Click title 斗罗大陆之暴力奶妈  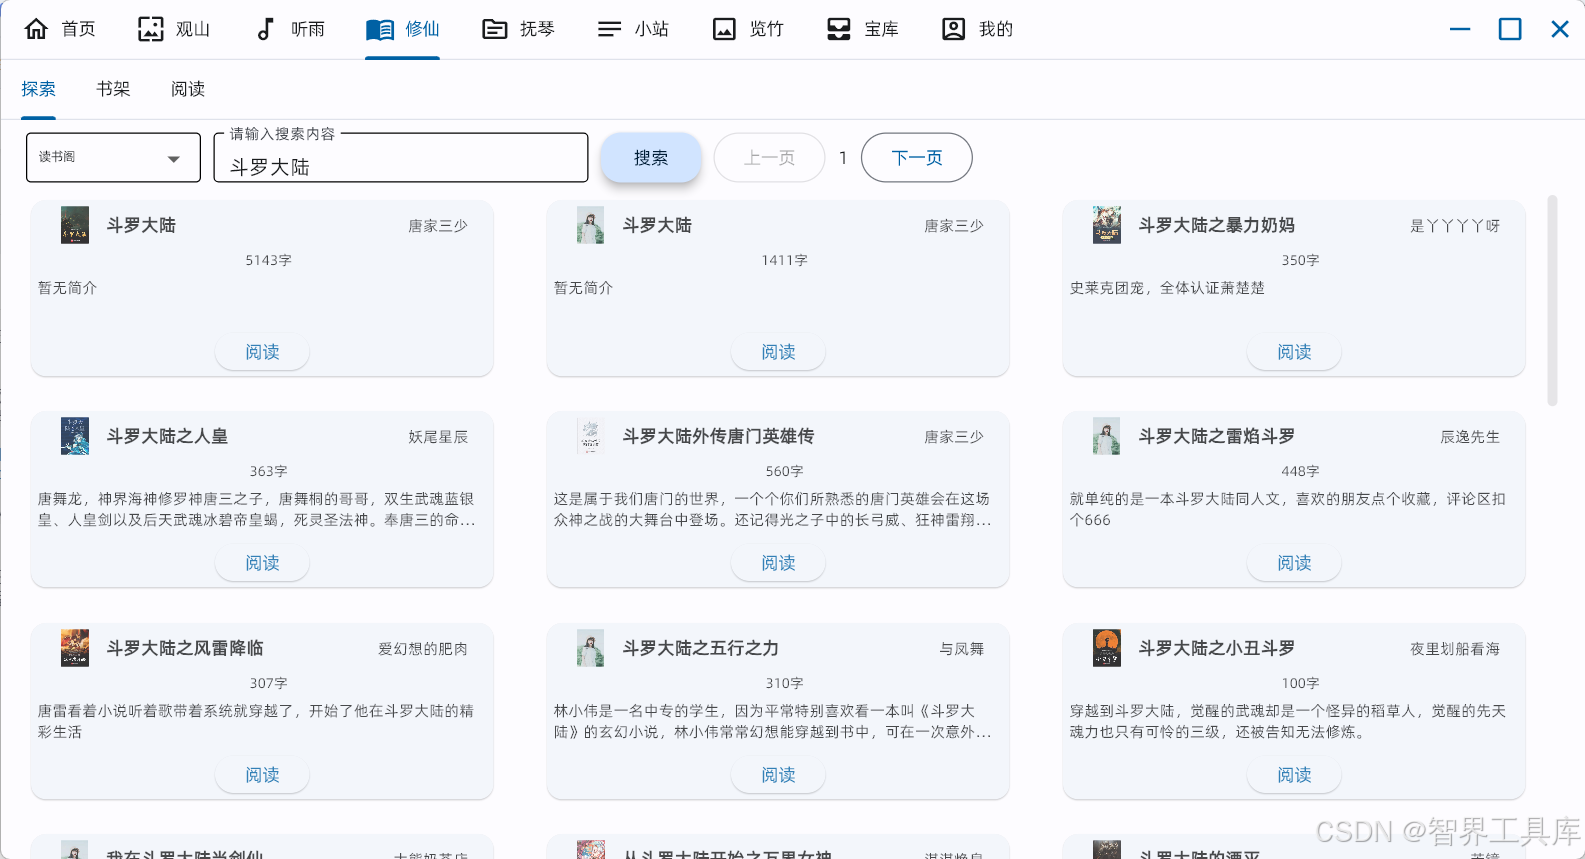pyautogui.click(x=1217, y=225)
